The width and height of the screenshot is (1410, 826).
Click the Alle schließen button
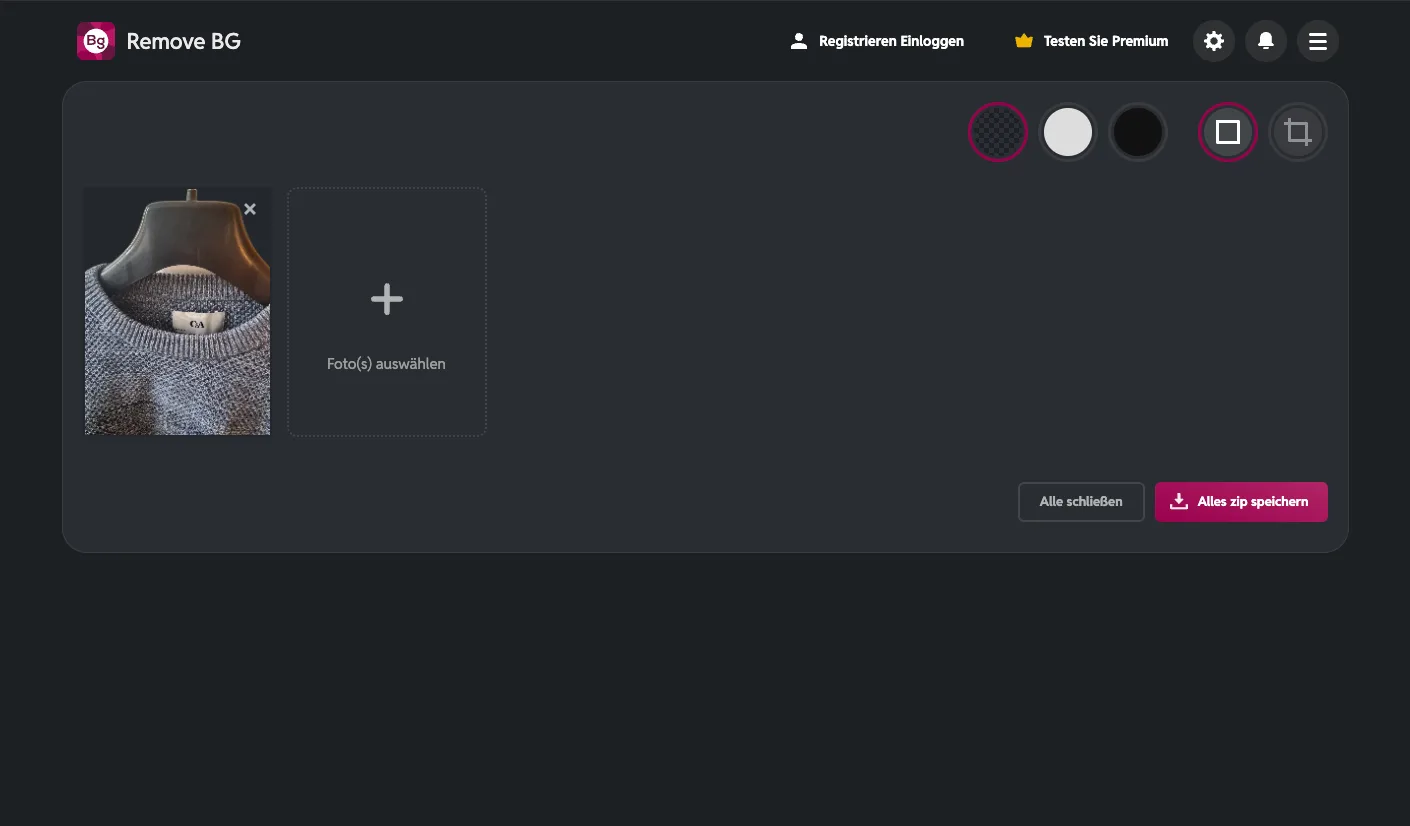click(1081, 502)
